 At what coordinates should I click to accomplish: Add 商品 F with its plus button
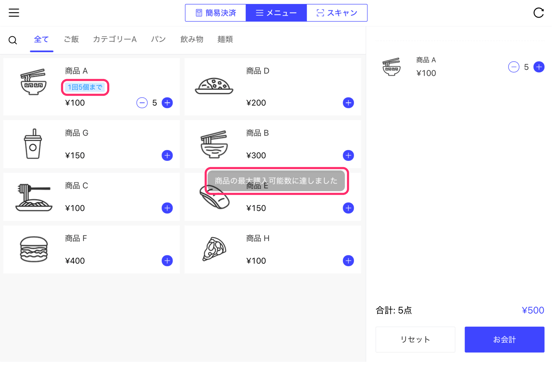click(167, 261)
